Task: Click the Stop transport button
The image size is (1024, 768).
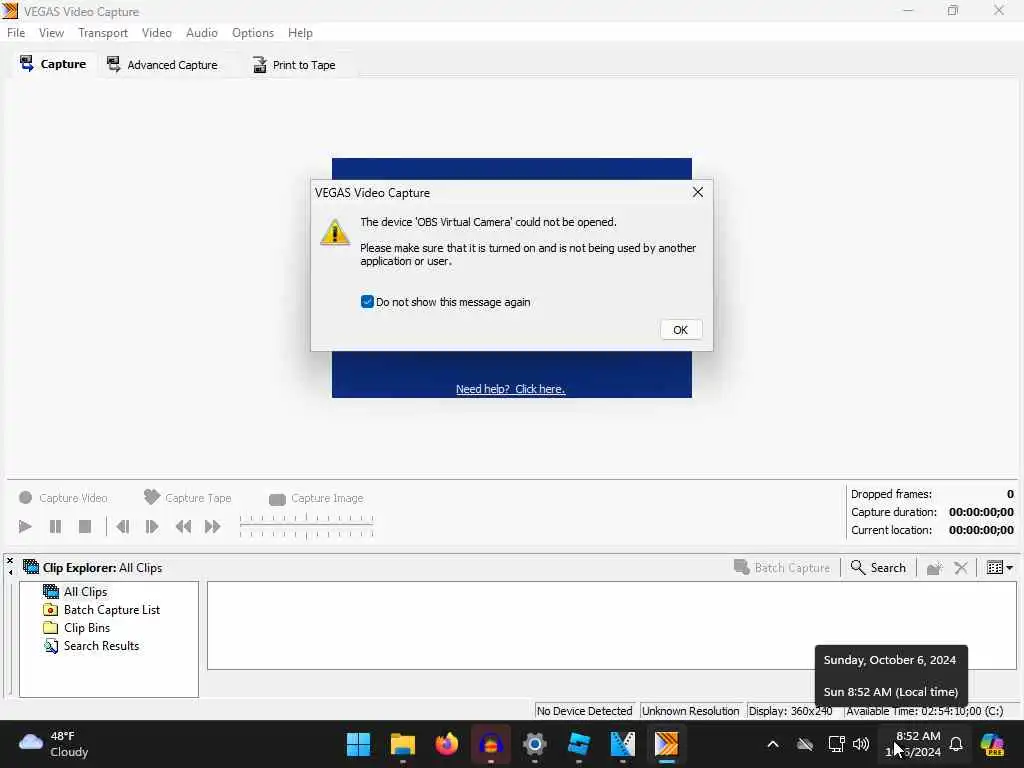Action: pos(85,526)
